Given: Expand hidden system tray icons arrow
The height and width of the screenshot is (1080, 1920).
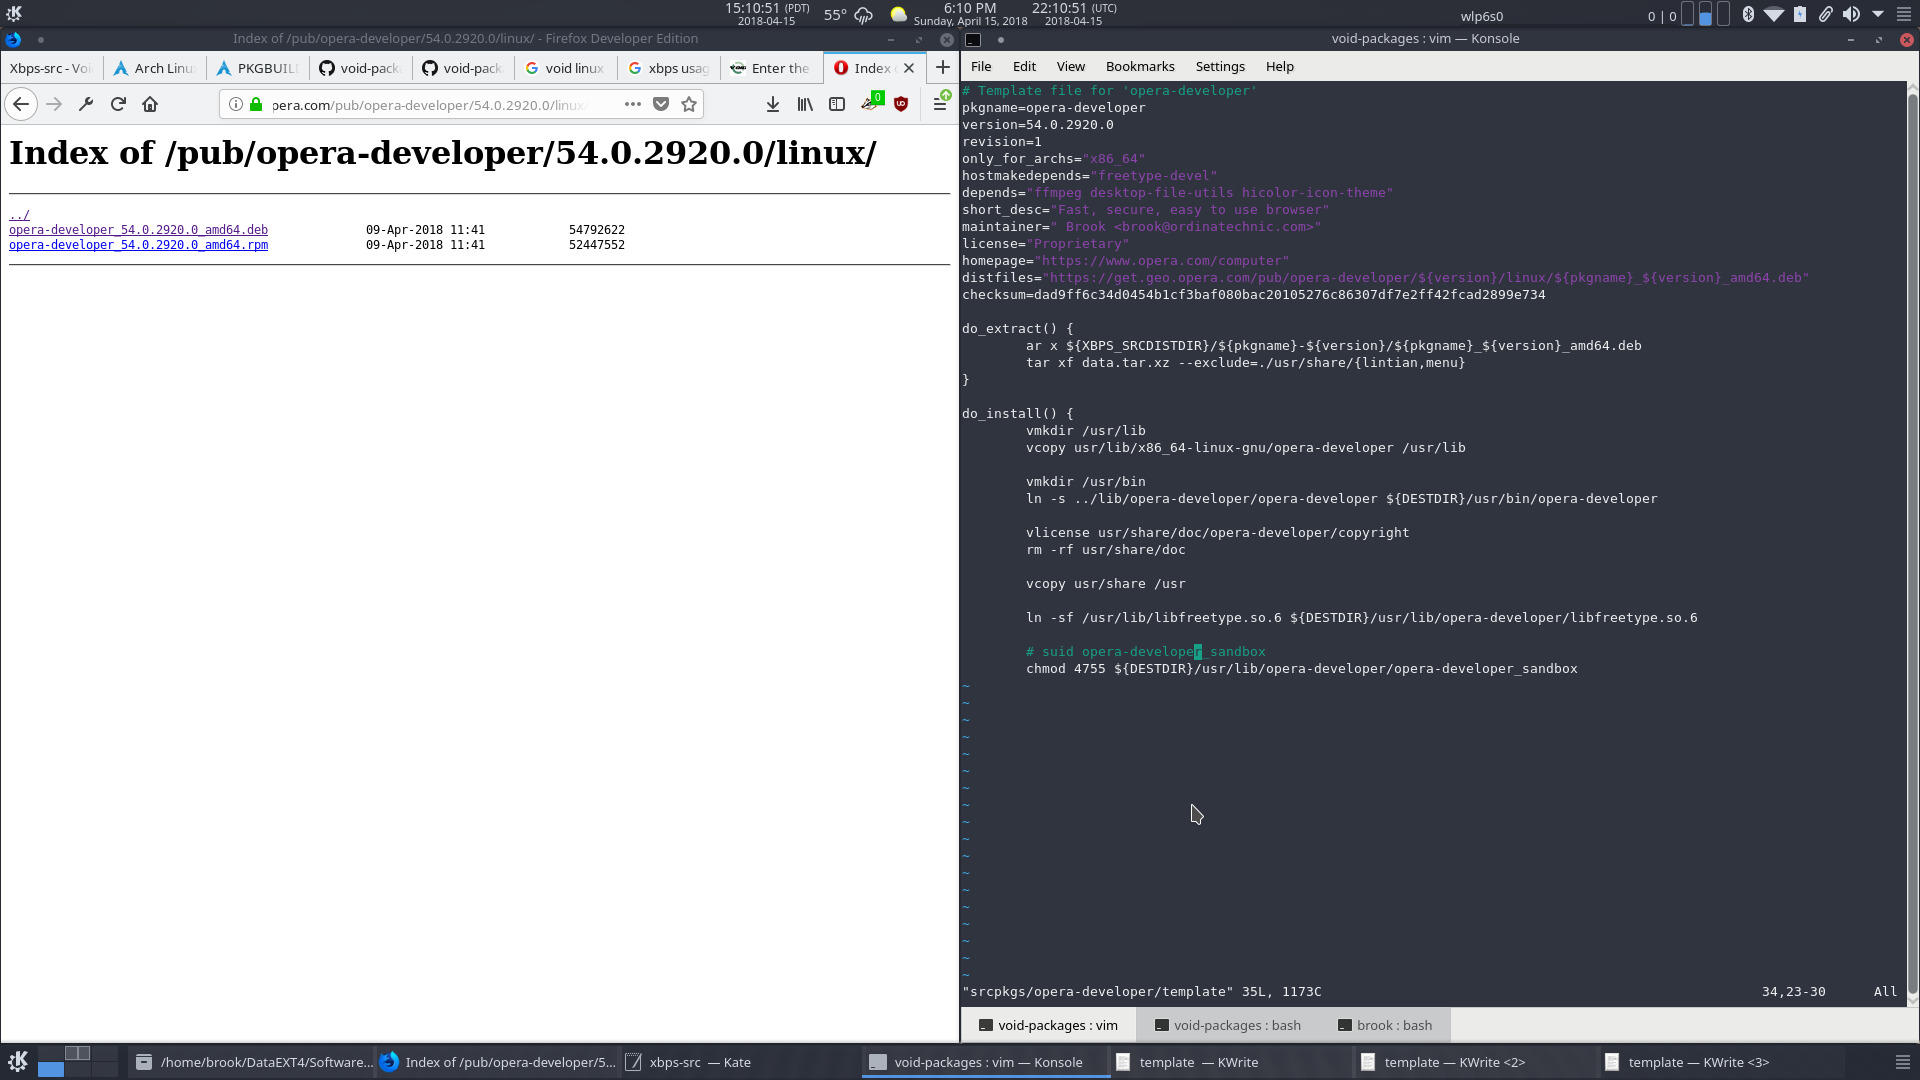Looking at the screenshot, I should pos(1877,14).
